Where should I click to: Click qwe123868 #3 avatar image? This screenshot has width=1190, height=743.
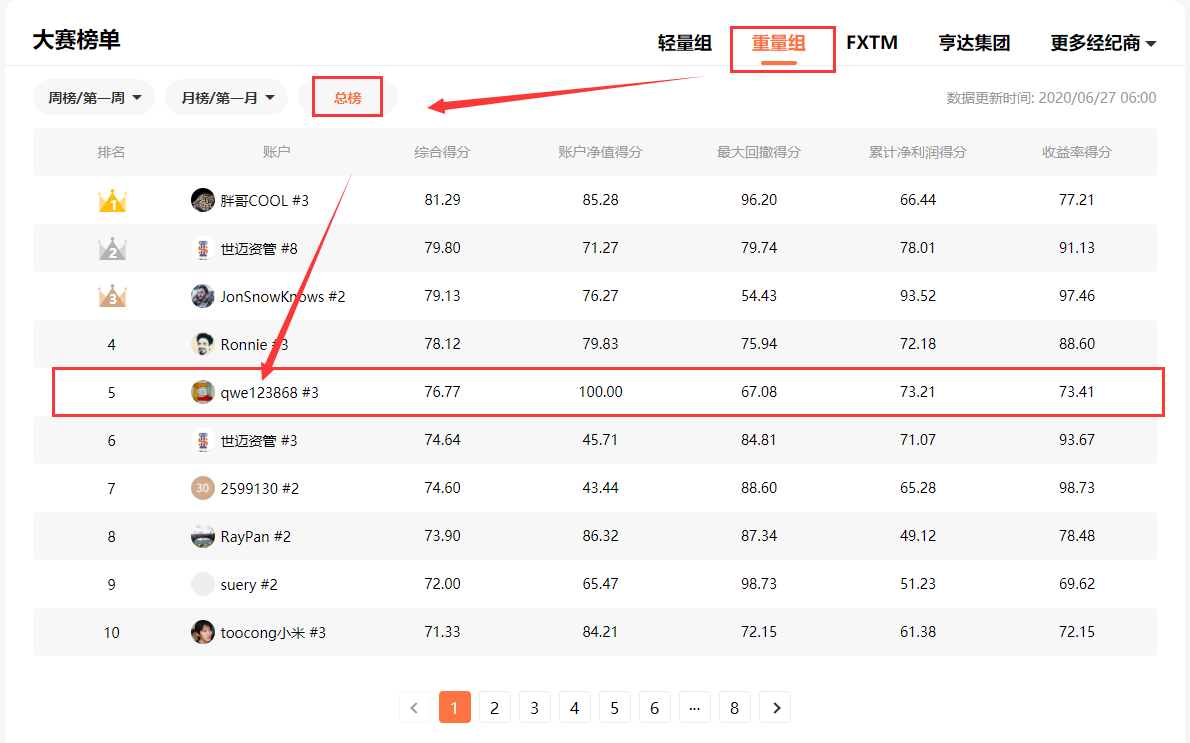[203, 392]
